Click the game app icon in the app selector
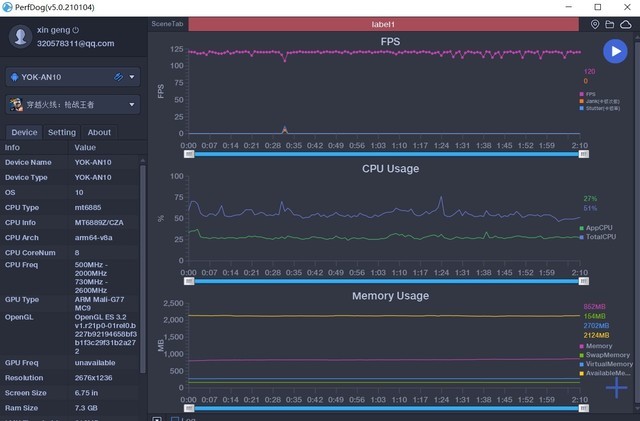Screen dimensions: 640x421 [16, 105]
